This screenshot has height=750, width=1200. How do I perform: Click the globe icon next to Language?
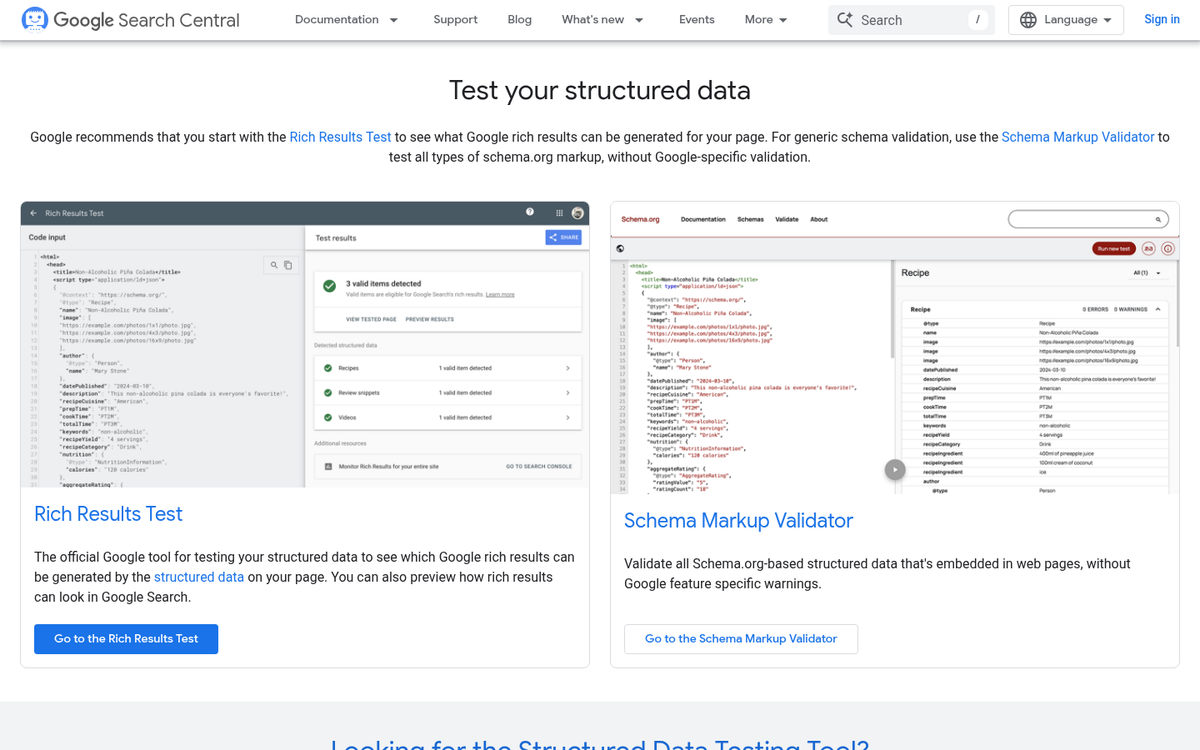[x=1030, y=19]
